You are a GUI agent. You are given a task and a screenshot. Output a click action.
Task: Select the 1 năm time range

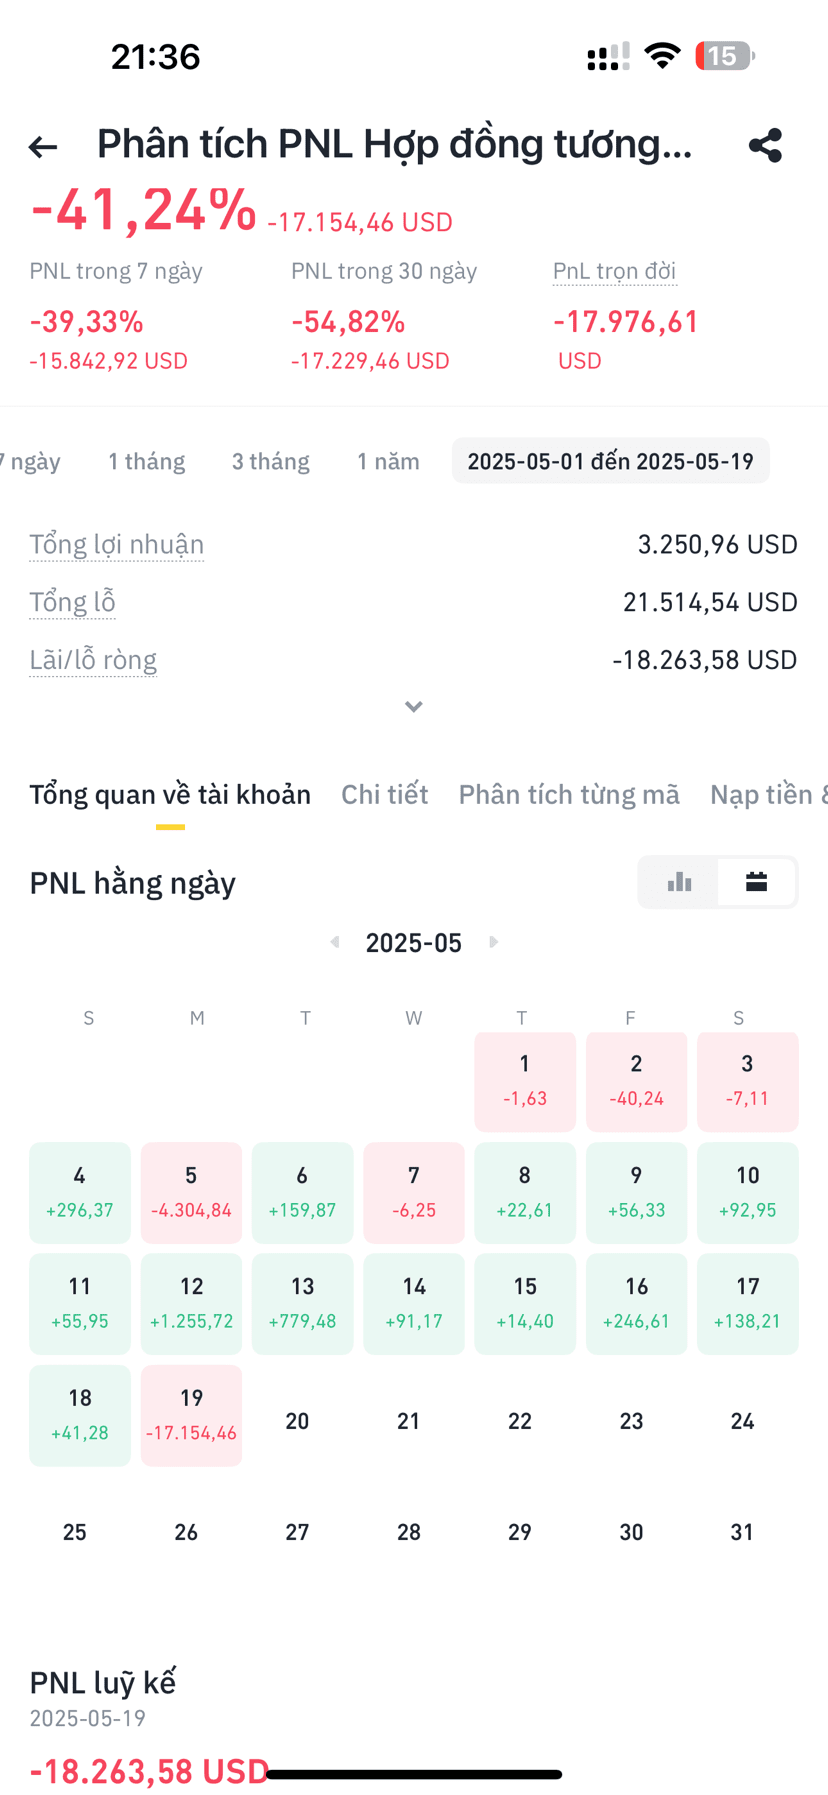[389, 461]
